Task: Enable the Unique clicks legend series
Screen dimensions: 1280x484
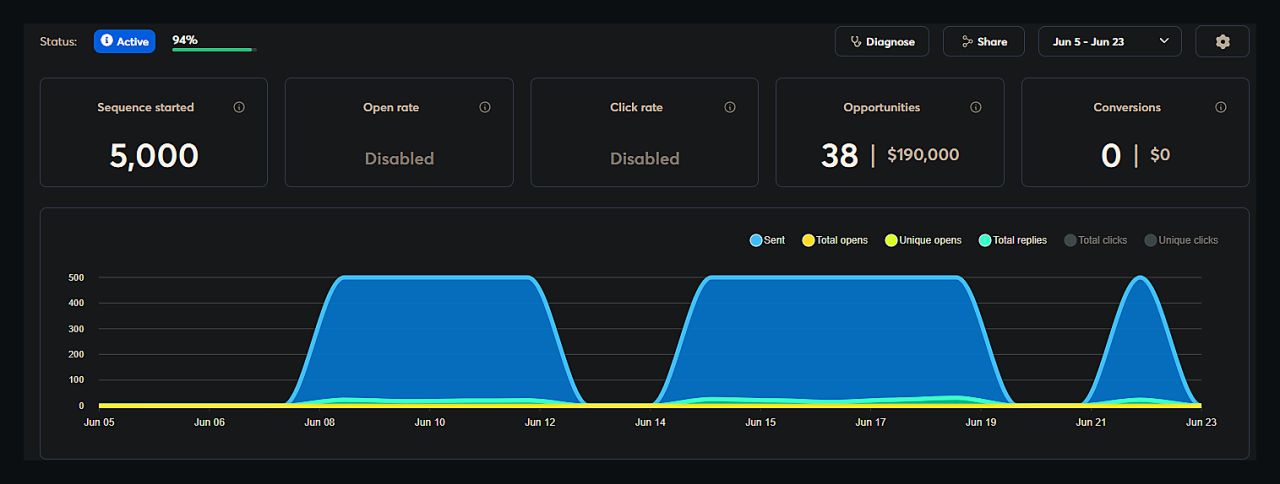Action: (x=1181, y=240)
